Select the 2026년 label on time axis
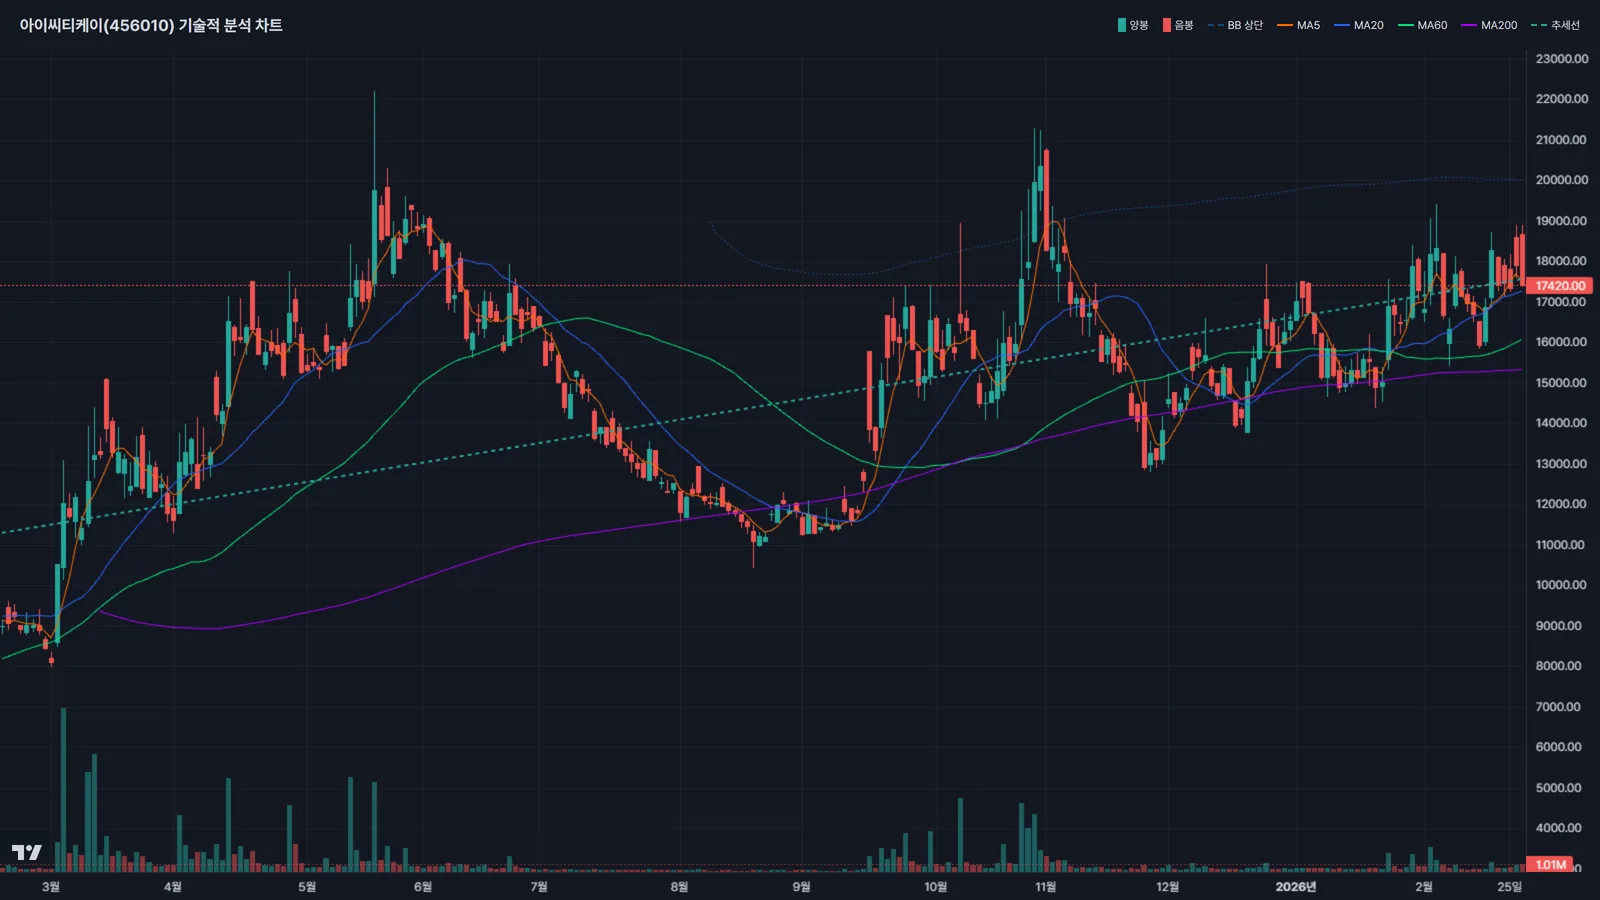1600x900 pixels. pos(1296,887)
